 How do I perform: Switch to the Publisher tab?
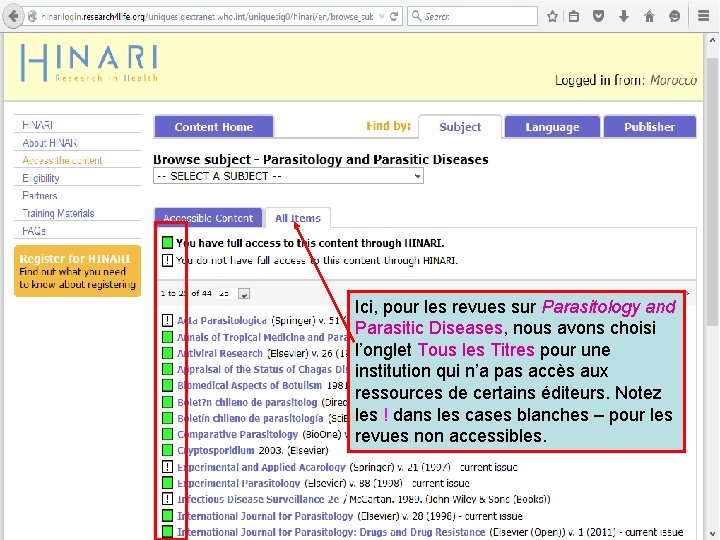[x=650, y=127]
